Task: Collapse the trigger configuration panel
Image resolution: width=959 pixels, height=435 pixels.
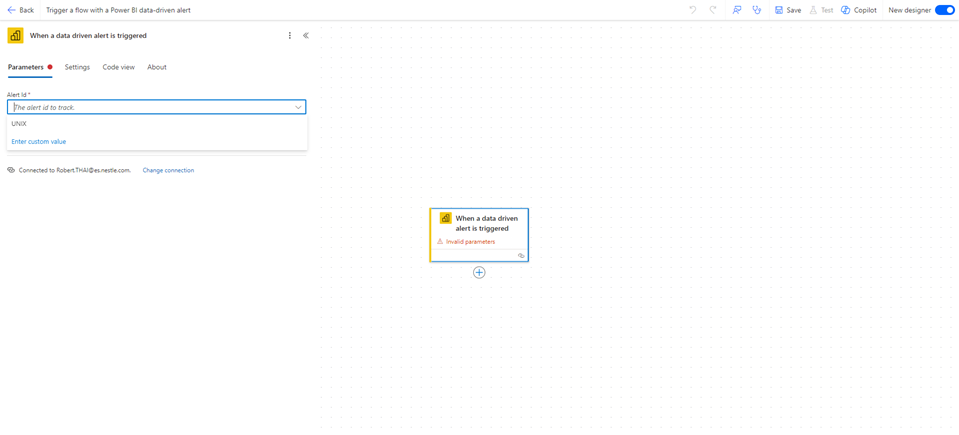Action: pyautogui.click(x=306, y=36)
